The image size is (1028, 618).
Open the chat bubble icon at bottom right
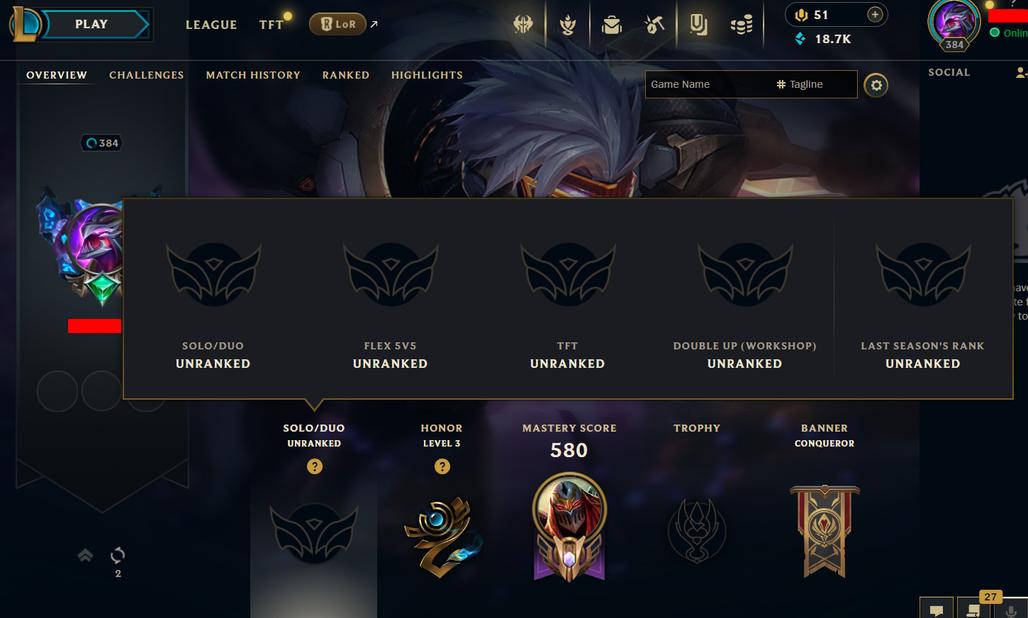(937, 609)
